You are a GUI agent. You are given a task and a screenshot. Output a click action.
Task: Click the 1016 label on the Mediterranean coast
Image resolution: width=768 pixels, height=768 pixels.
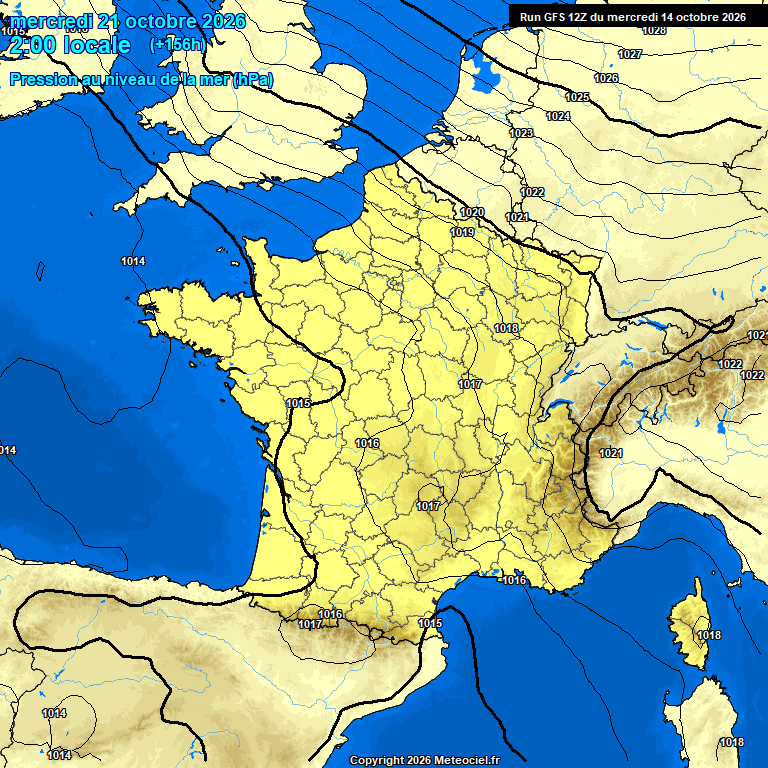(514, 580)
